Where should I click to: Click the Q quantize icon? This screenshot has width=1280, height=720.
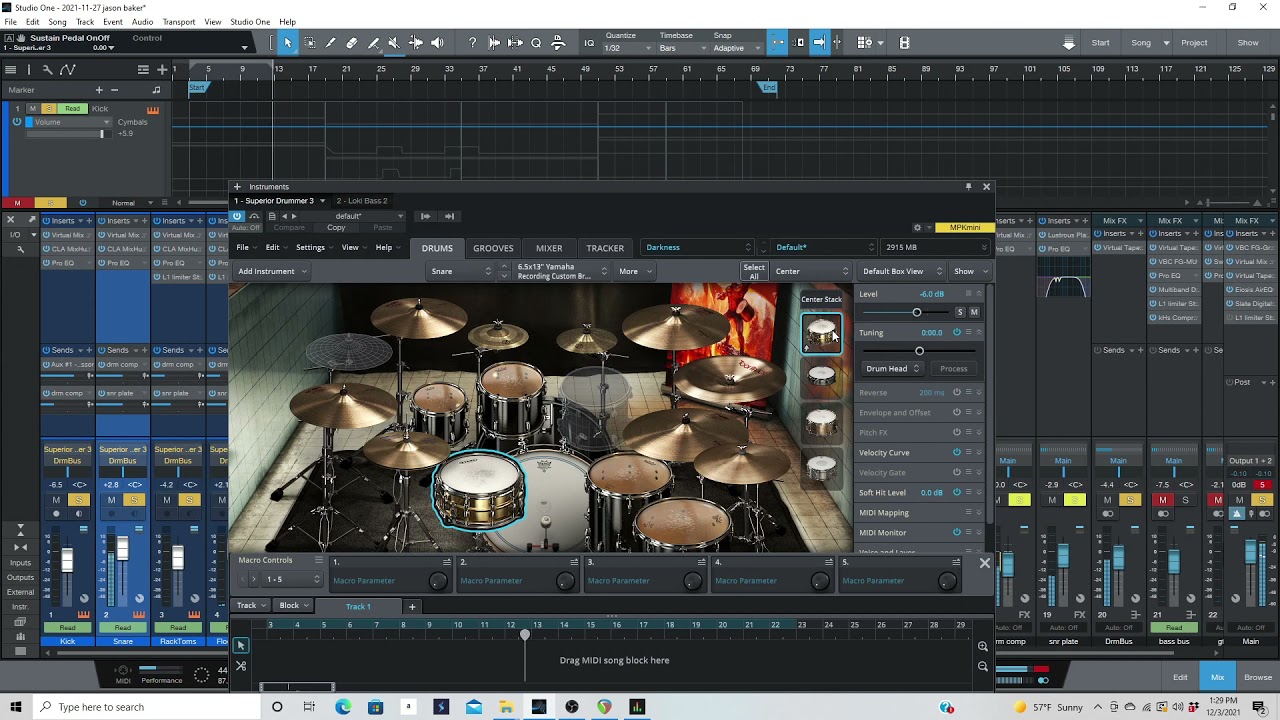coord(536,42)
